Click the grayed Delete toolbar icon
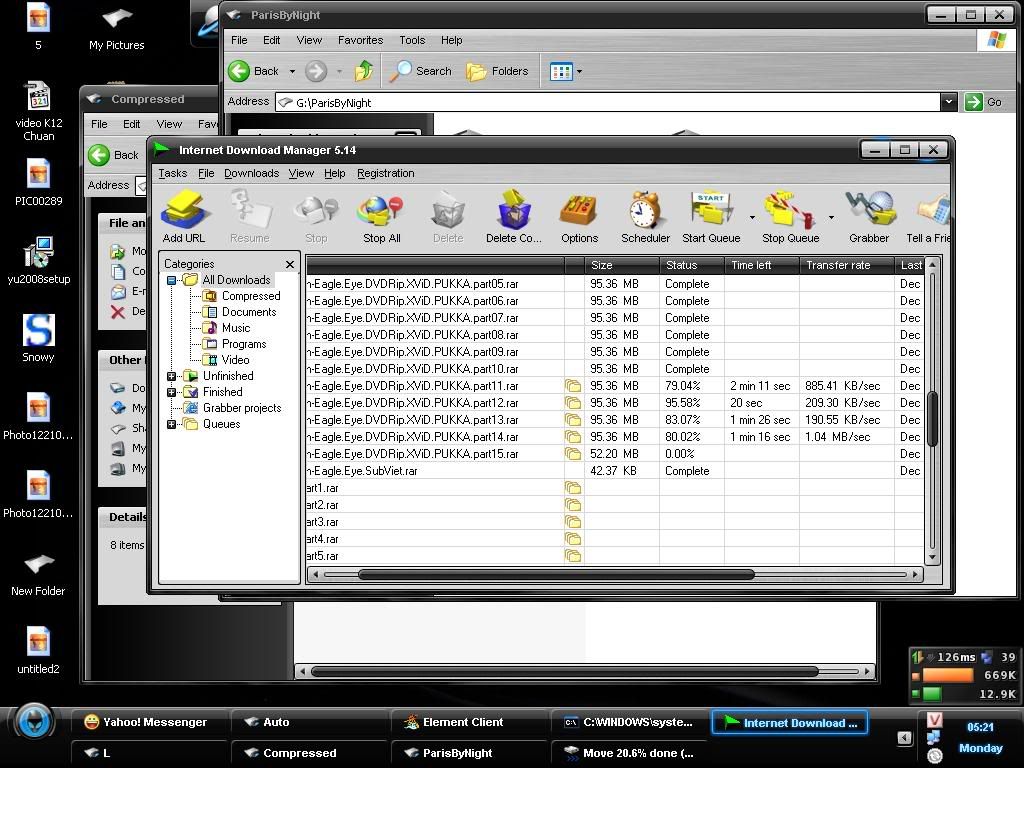Viewport: 1024px width, 823px height. coord(448,216)
